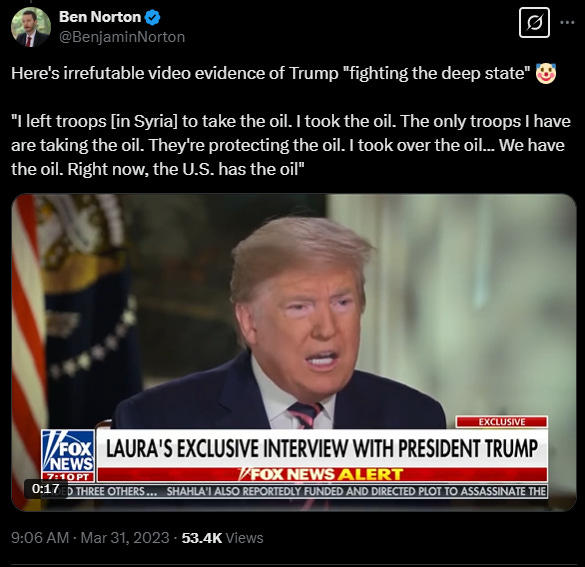Click the Ben Norton display name
This screenshot has width=585, height=567.
tap(100, 17)
